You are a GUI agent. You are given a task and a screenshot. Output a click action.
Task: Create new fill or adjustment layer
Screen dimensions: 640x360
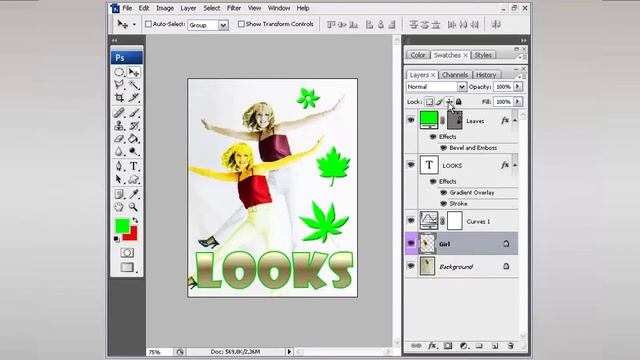[x=464, y=346]
